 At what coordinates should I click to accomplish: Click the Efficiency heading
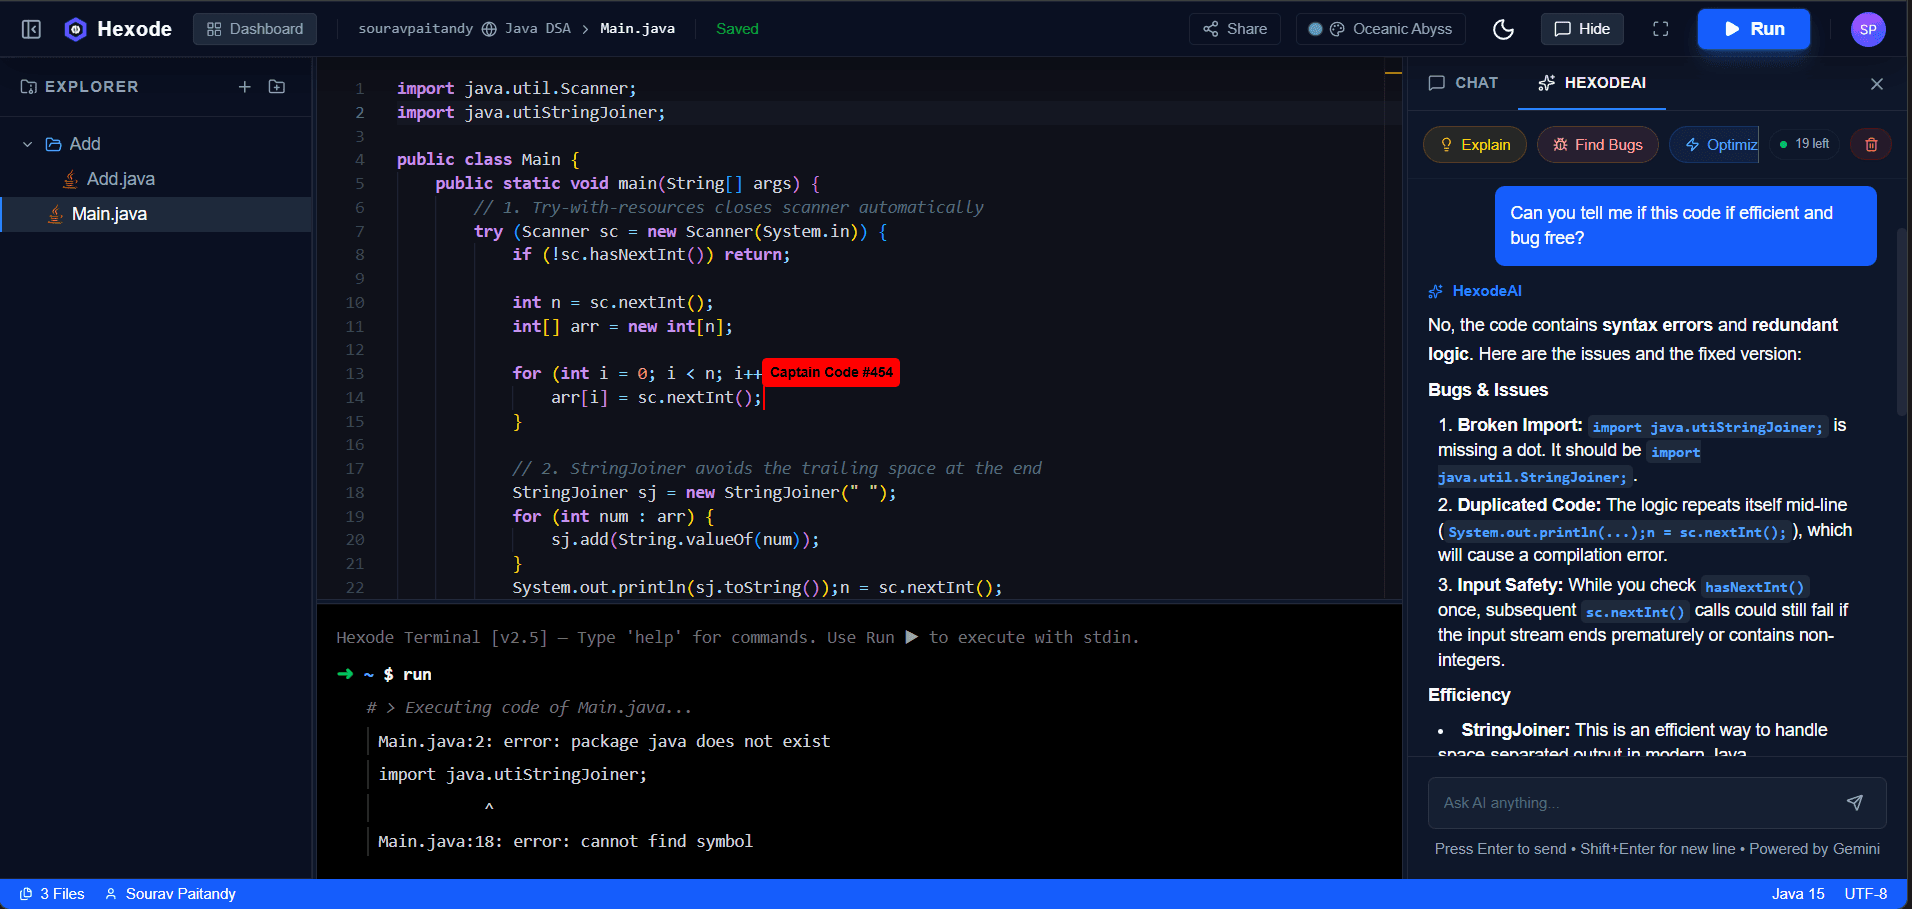coord(1469,695)
